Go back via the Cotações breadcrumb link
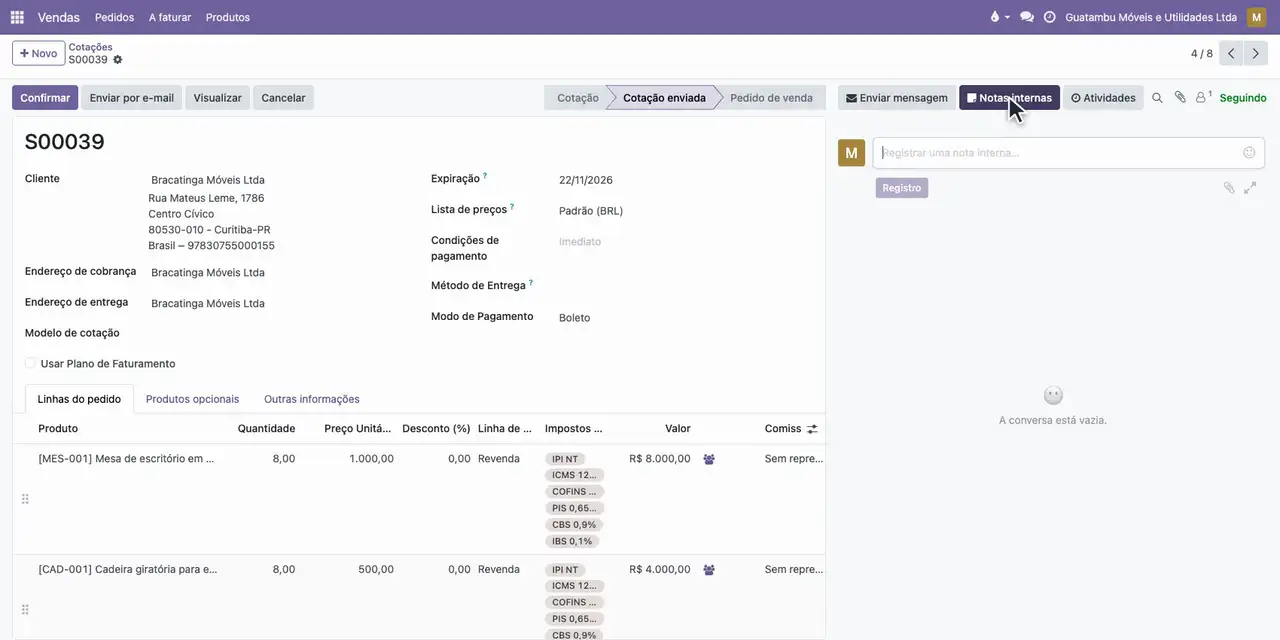The height and width of the screenshot is (640, 1280). 90,47
